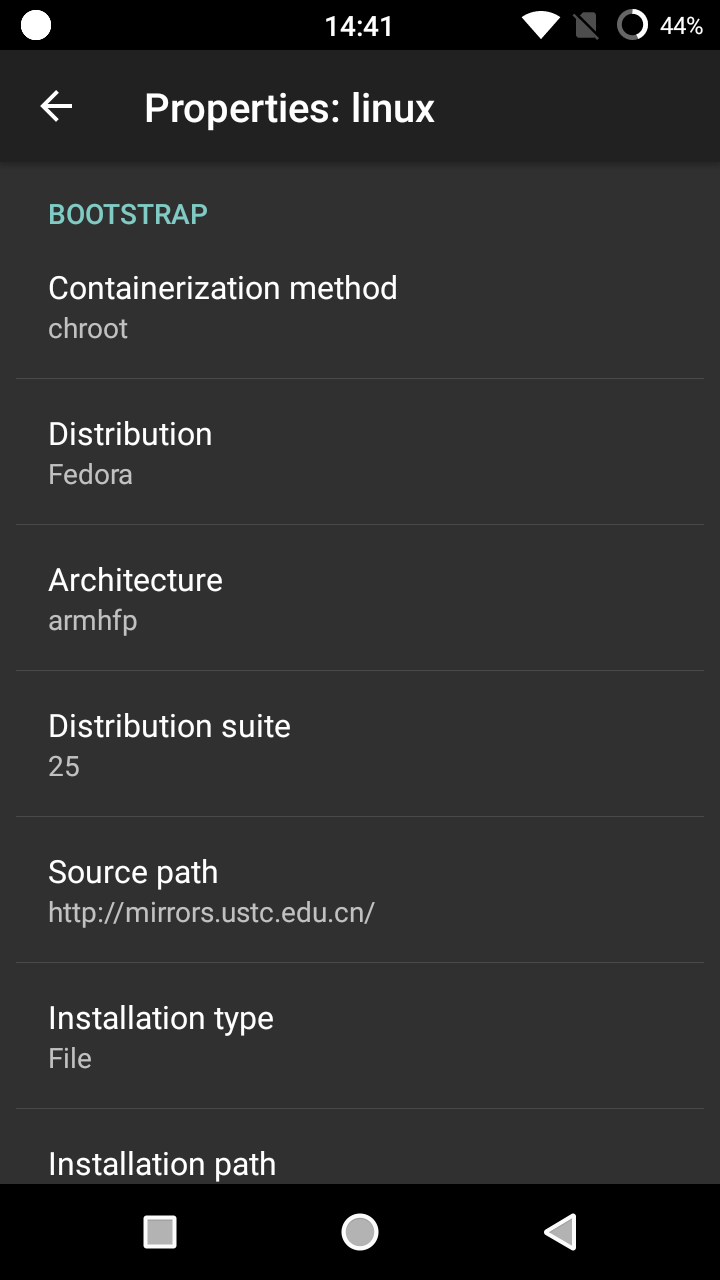Screen dimensions: 720x1280
Task: Tap the 'Properties: linux' title
Action: click(x=289, y=108)
